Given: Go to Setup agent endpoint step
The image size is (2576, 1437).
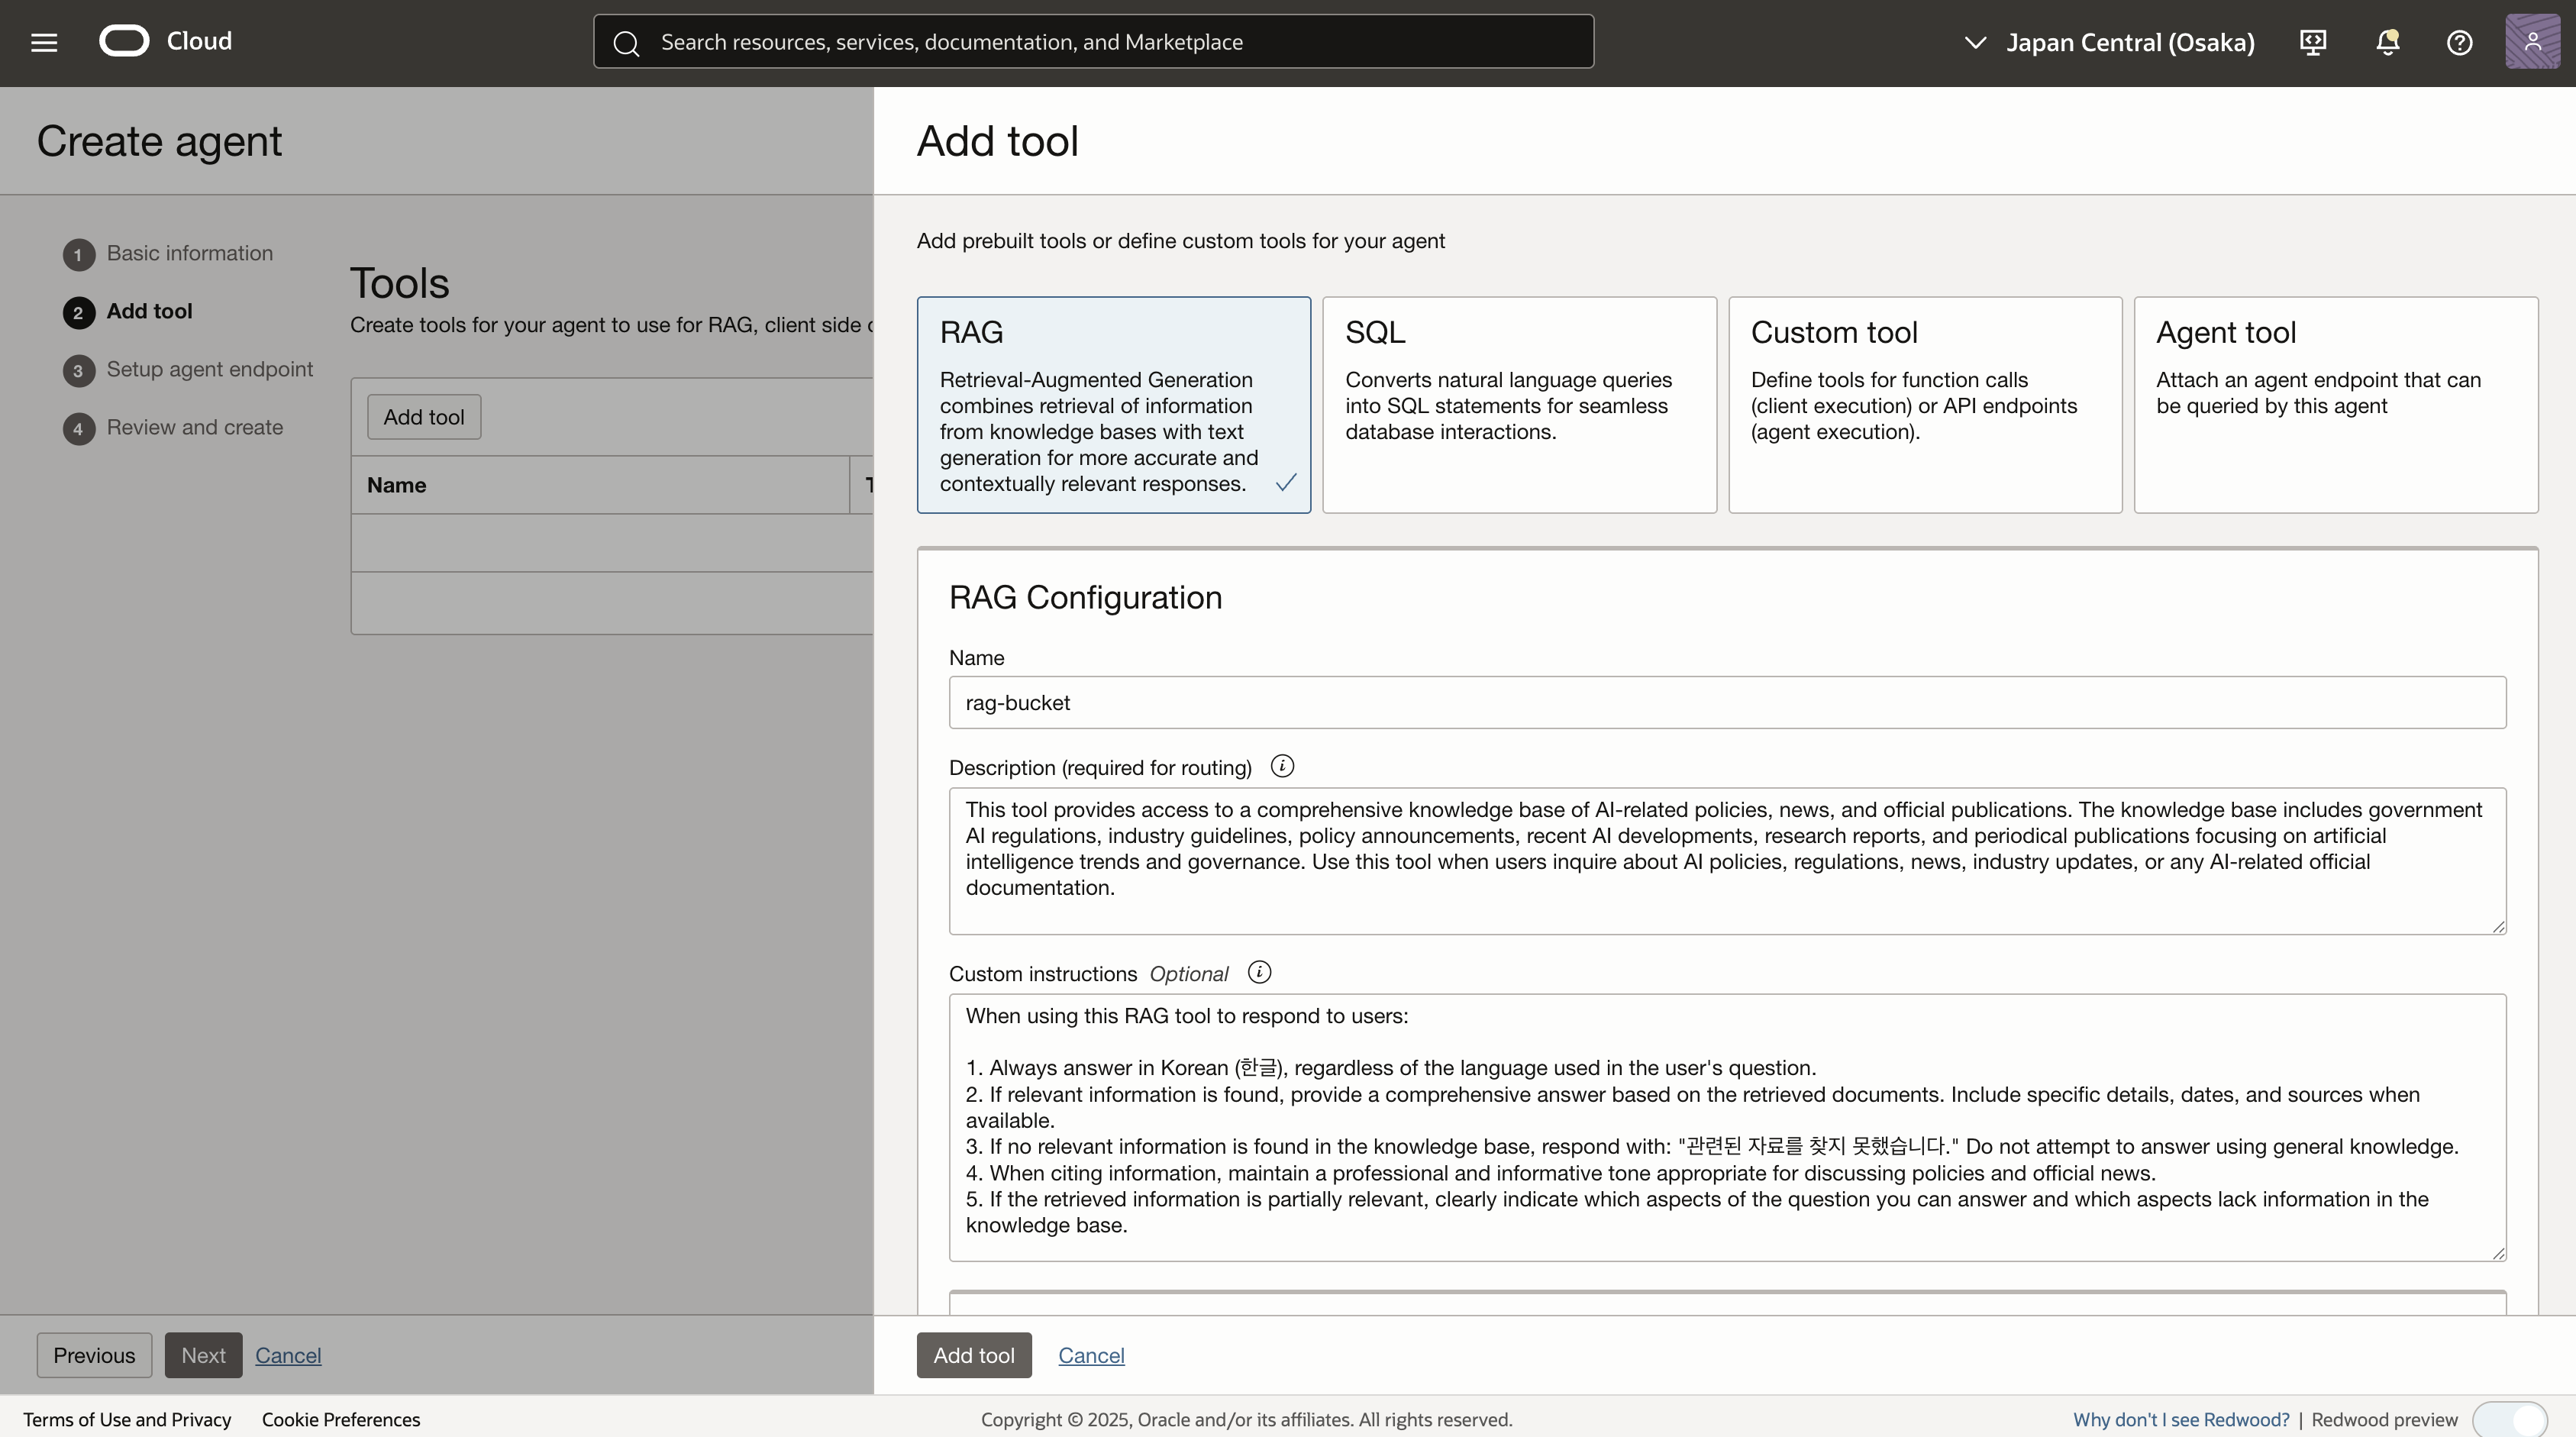Looking at the screenshot, I should tap(209, 369).
